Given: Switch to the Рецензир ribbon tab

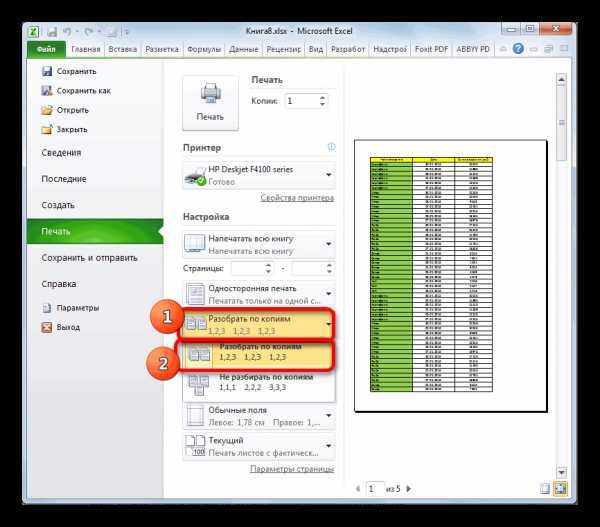Looking at the screenshot, I should (284, 49).
